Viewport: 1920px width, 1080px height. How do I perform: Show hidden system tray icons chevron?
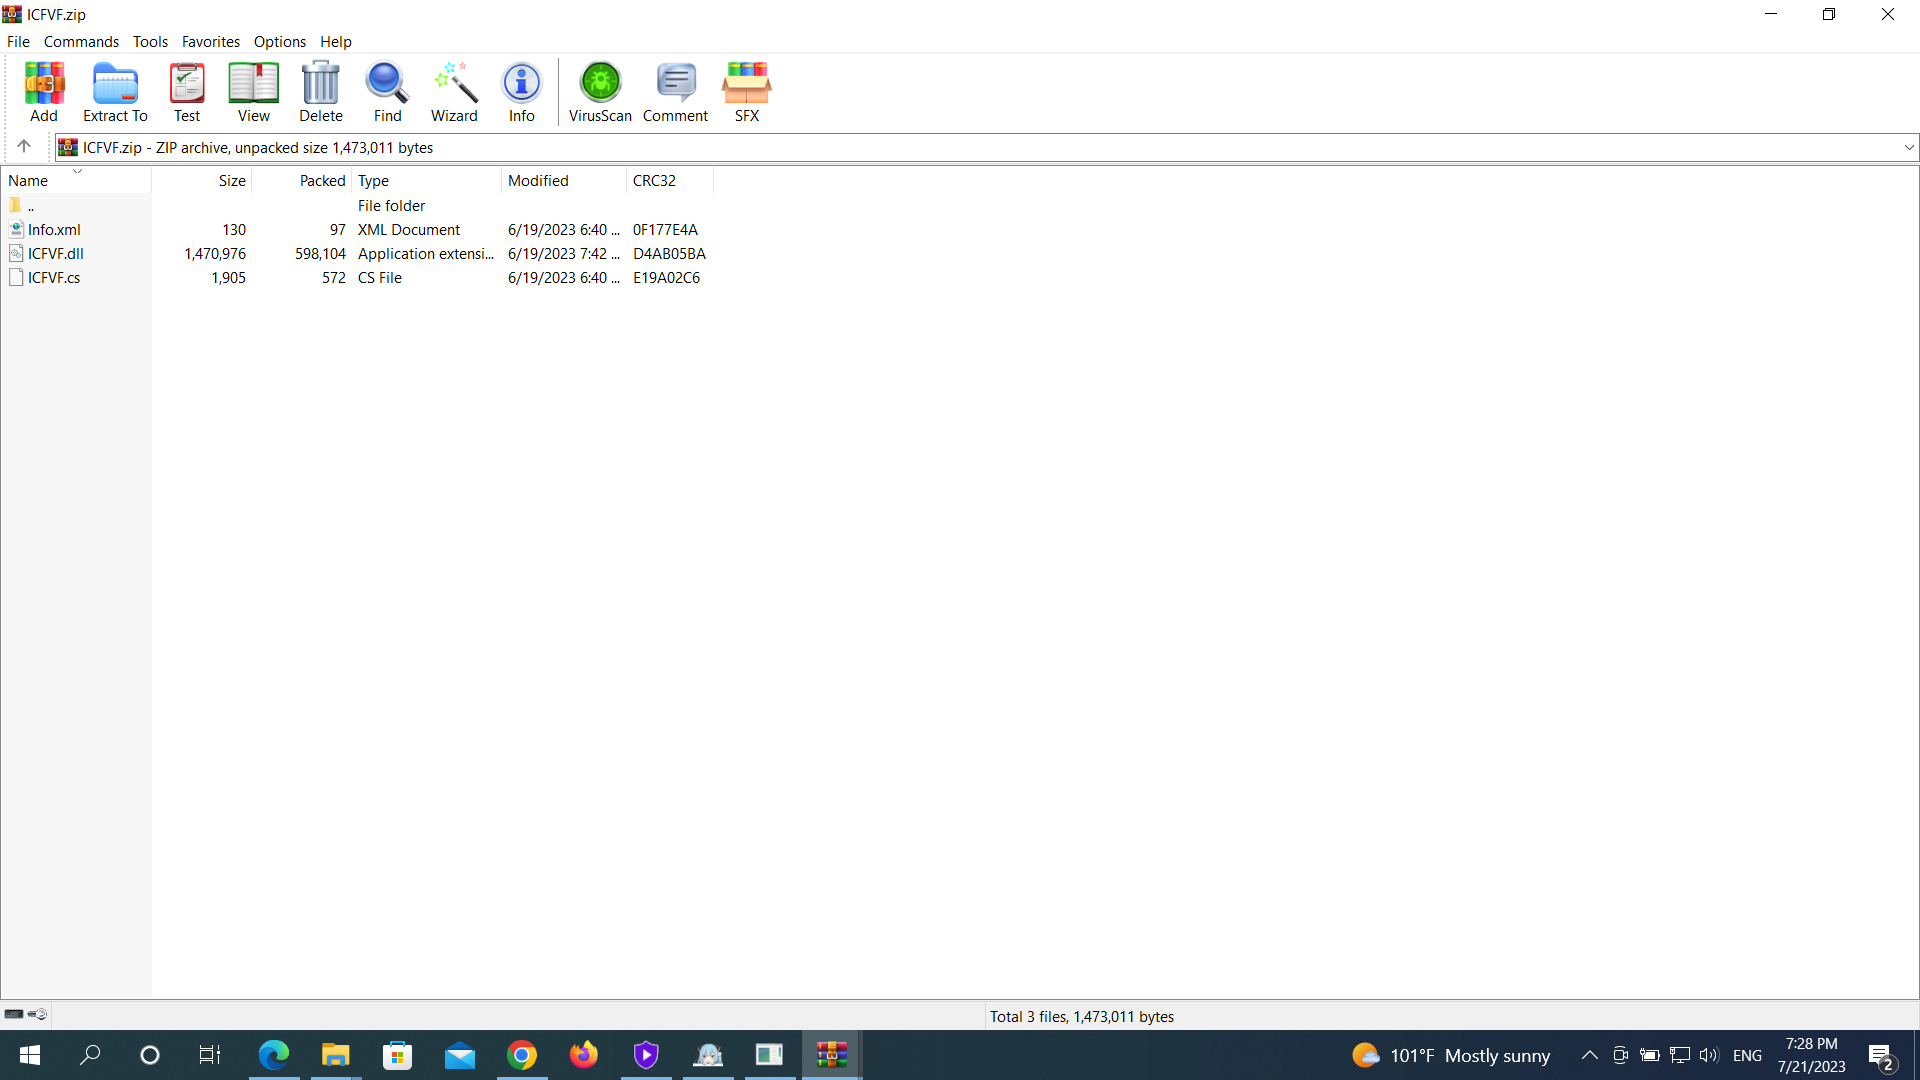[1589, 1055]
